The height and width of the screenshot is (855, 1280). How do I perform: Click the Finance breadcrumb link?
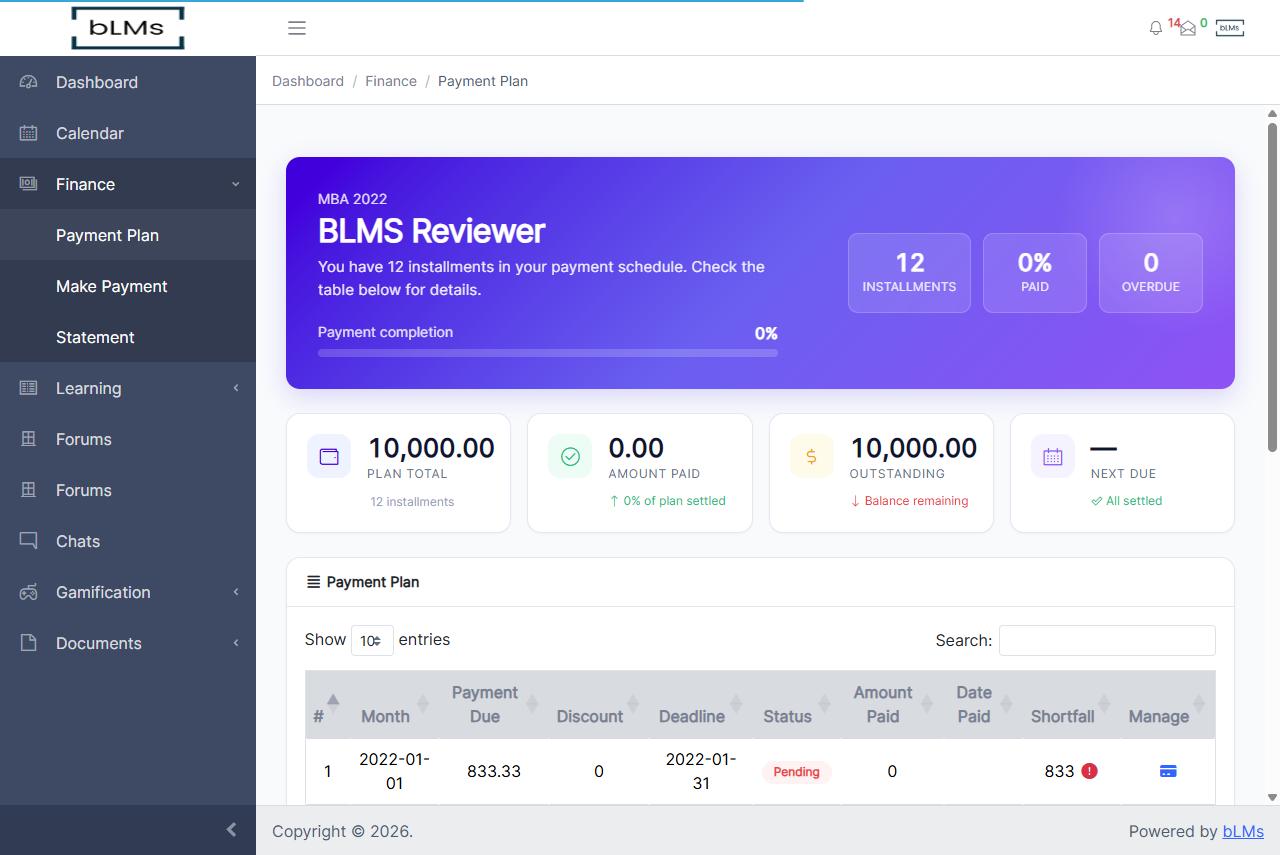pyautogui.click(x=391, y=81)
